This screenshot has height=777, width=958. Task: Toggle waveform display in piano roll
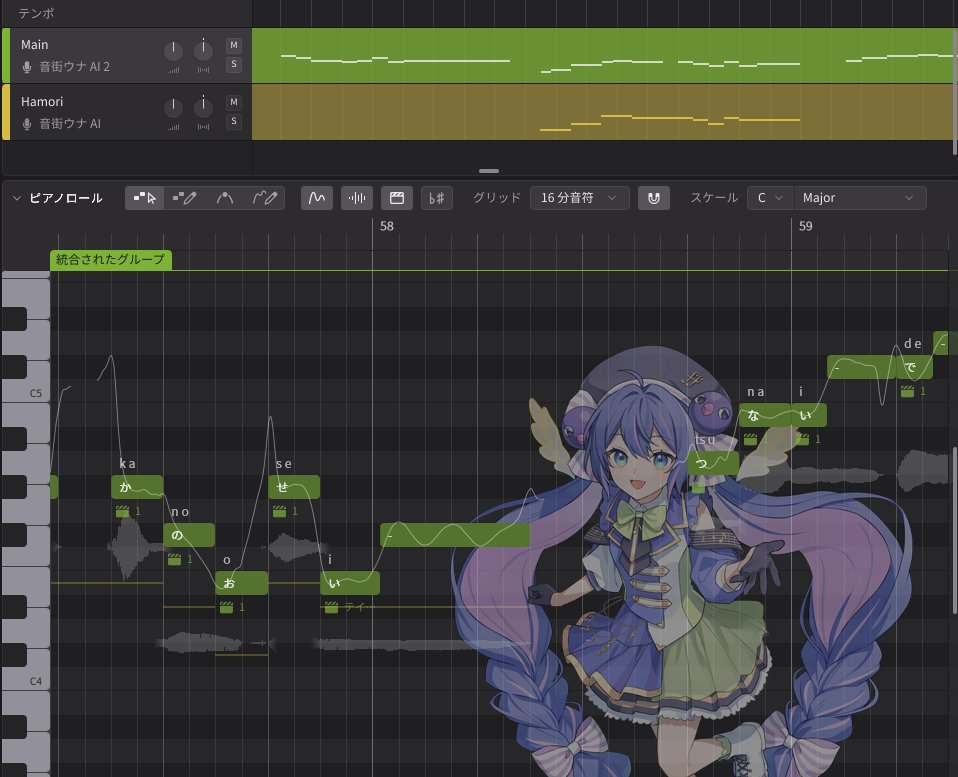(x=357, y=198)
